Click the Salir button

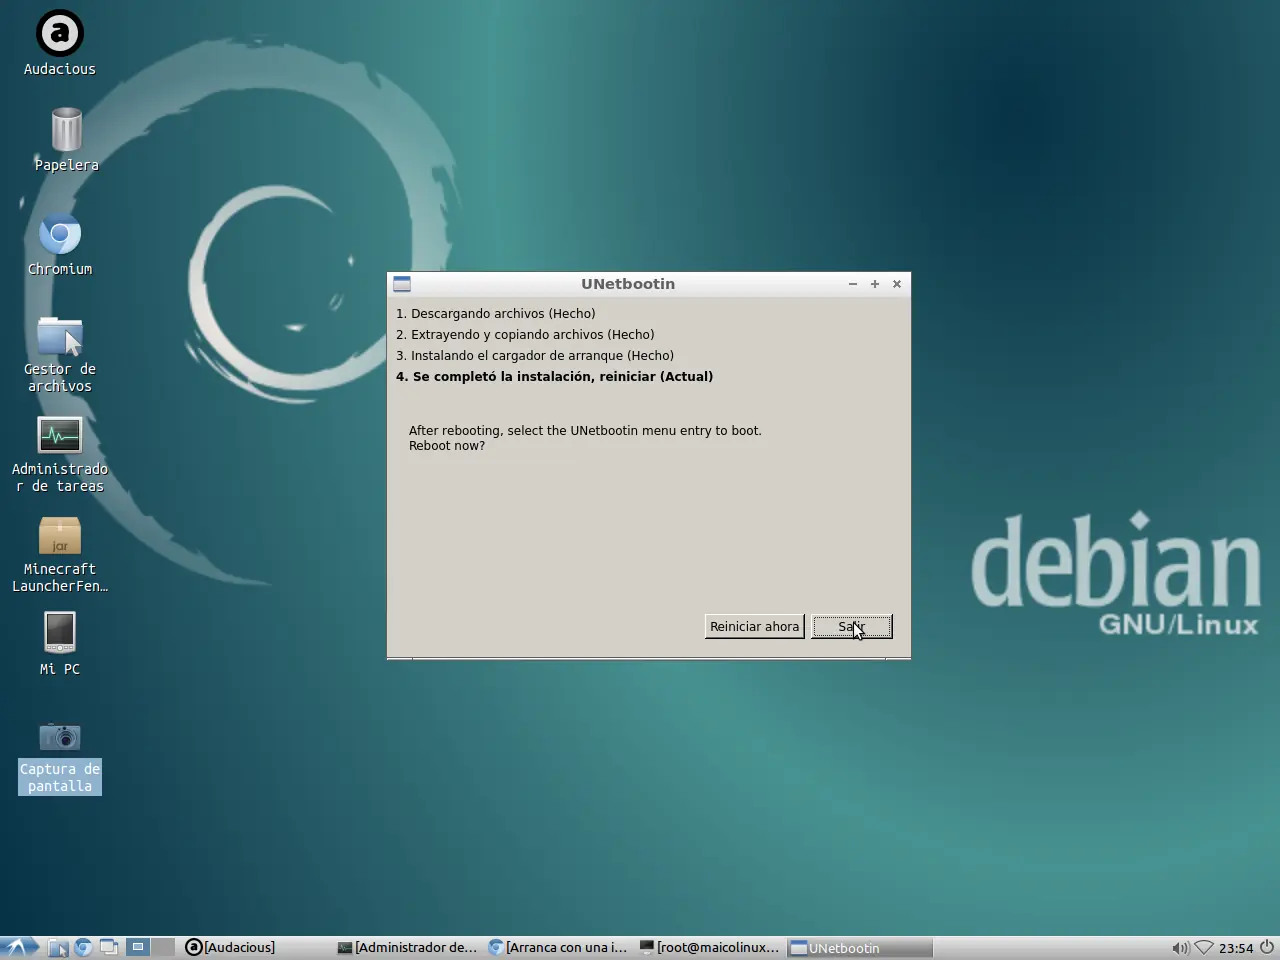coord(851,627)
